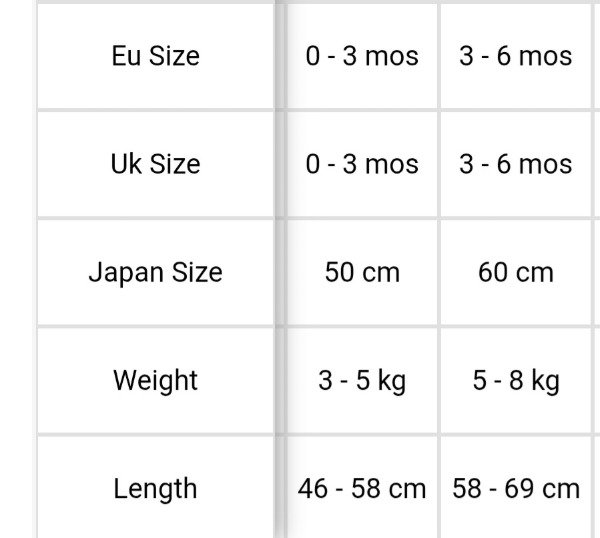600x538 pixels.
Task: Select the 3 - 5 kg weight cell
Action: tap(362, 380)
